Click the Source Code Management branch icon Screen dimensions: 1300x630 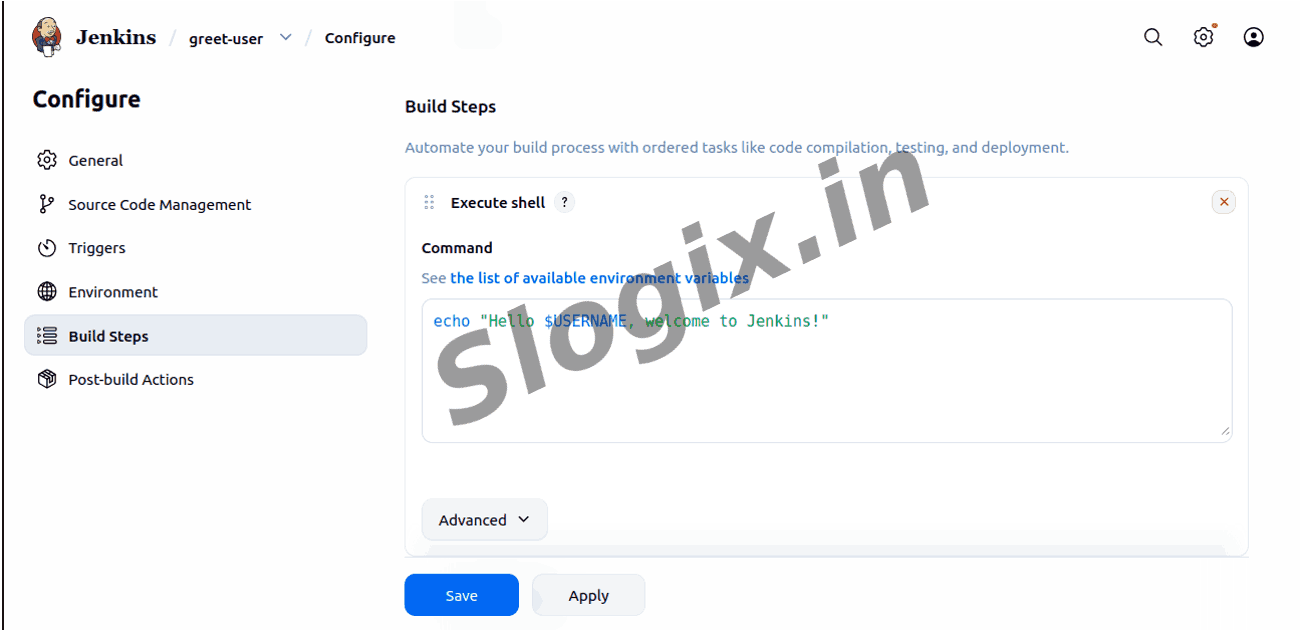click(47, 204)
